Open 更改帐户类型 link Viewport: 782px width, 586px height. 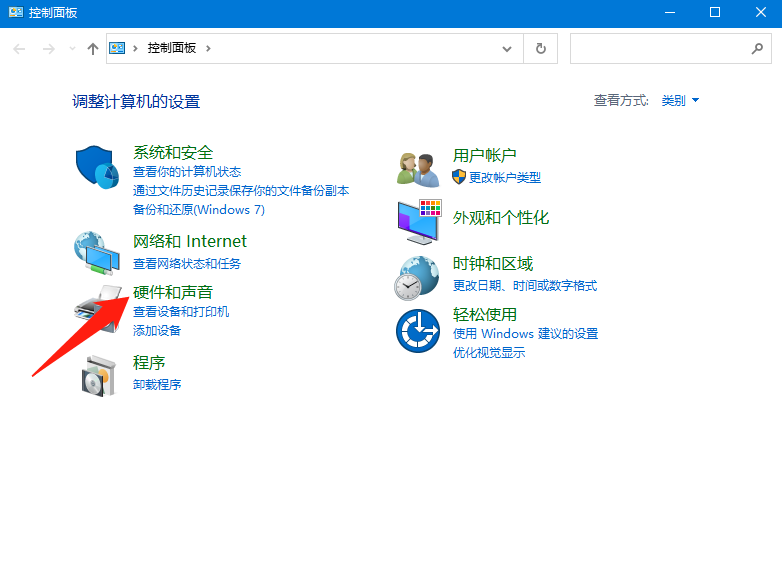click(x=505, y=177)
